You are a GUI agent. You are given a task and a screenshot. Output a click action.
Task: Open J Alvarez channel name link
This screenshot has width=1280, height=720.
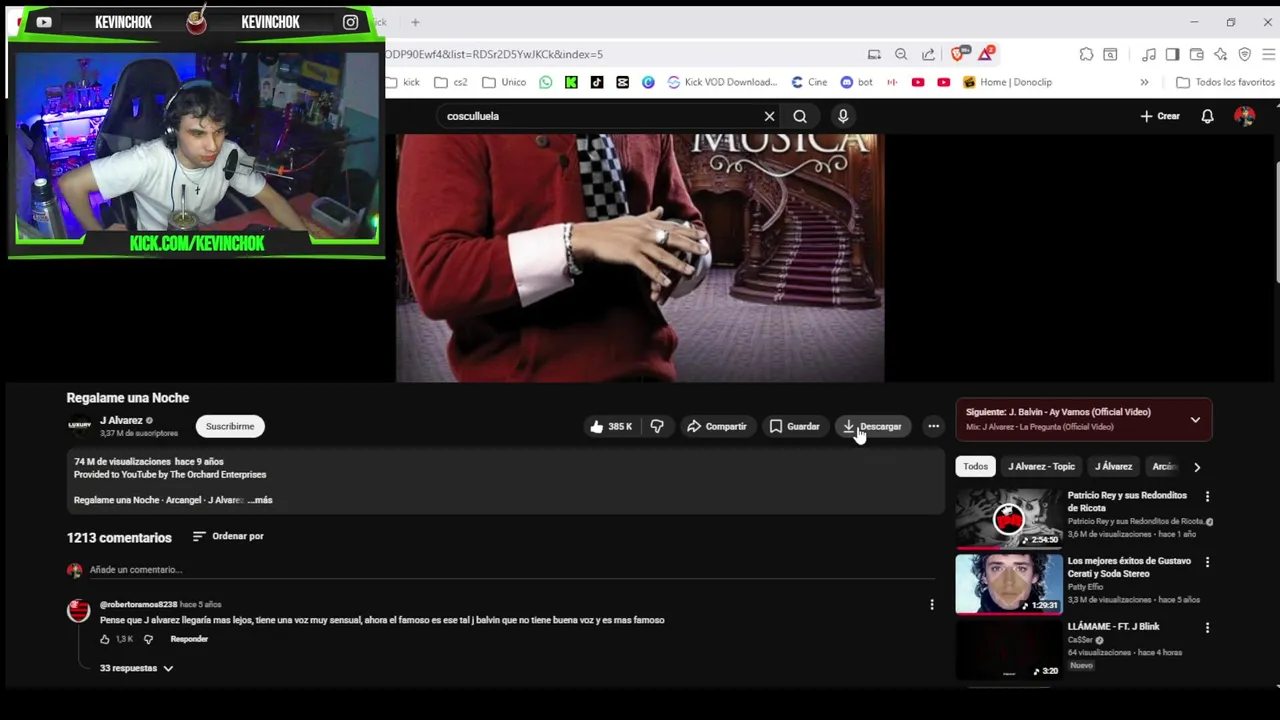pos(121,420)
